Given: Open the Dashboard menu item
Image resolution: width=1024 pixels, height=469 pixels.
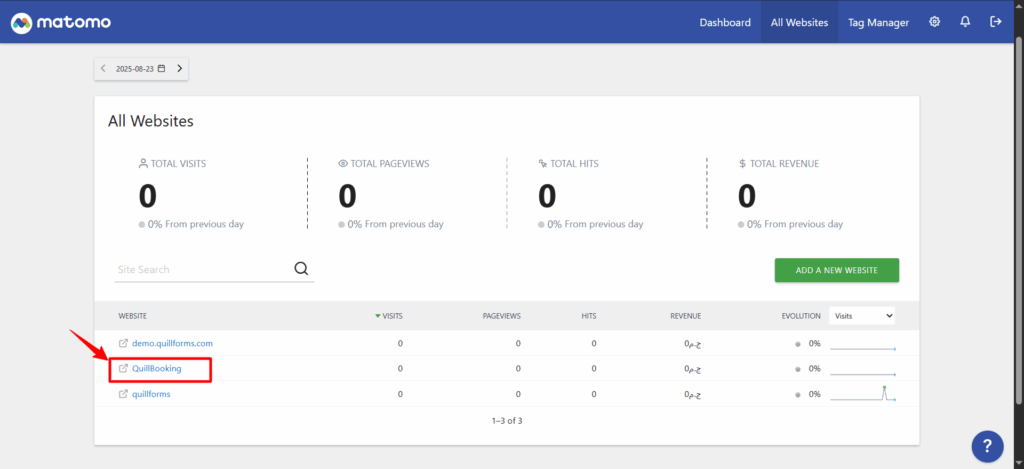Looking at the screenshot, I should [x=725, y=22].
